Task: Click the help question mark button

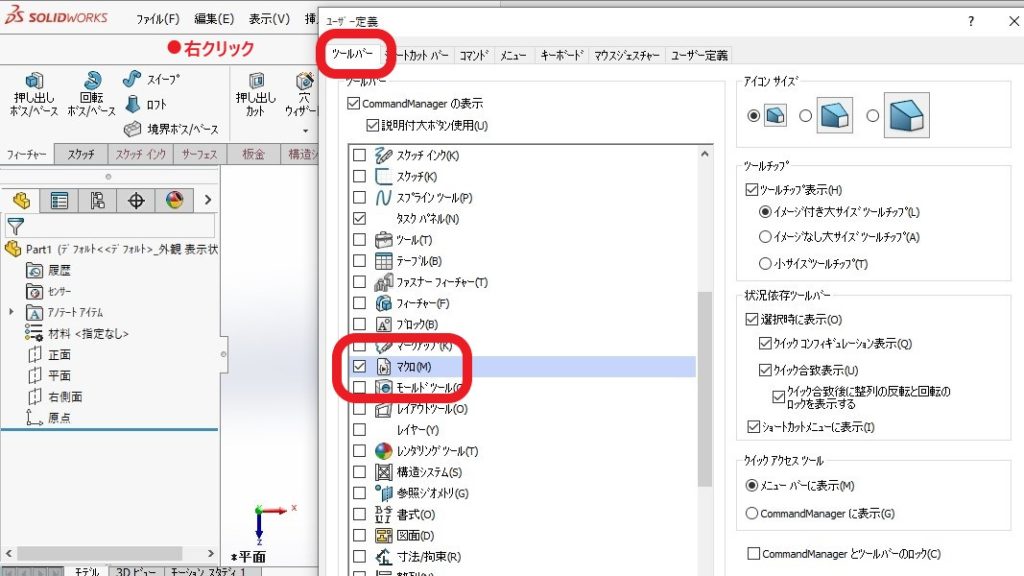Action: point(970,21)
